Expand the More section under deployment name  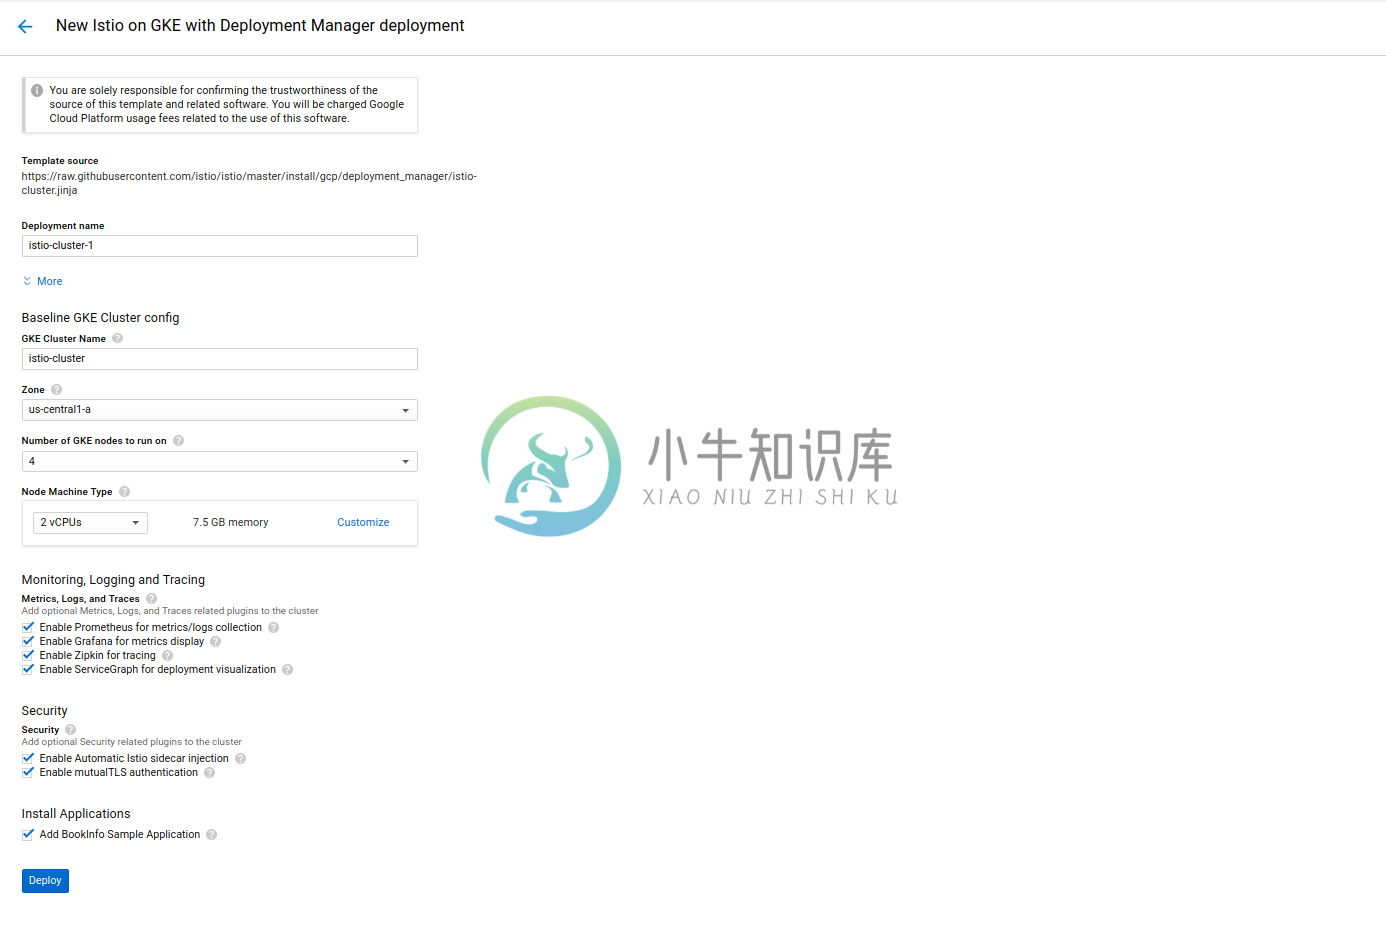point(42,282)
